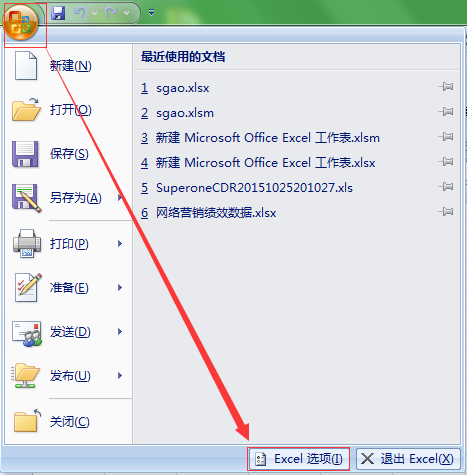Click the Redo arrow icon
This screenshot has width=467, height=475.
(x=111, y=13)
